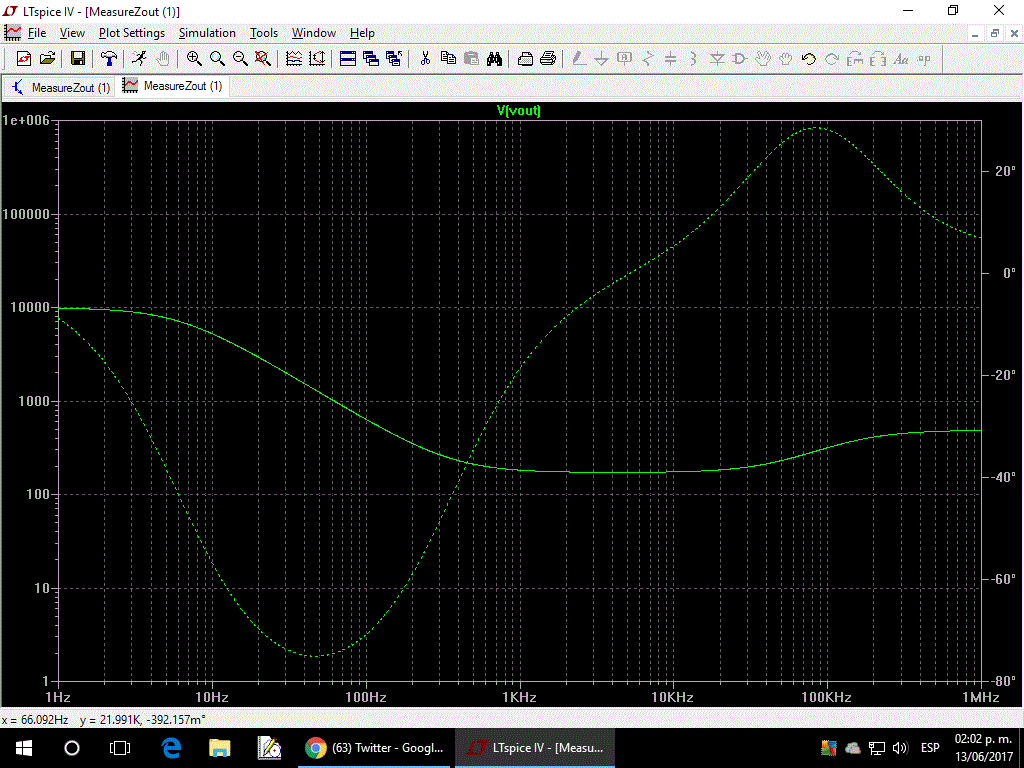Open Task View on taskbar
Viewport: 1024px width, 768px height.
pos(120,748)
